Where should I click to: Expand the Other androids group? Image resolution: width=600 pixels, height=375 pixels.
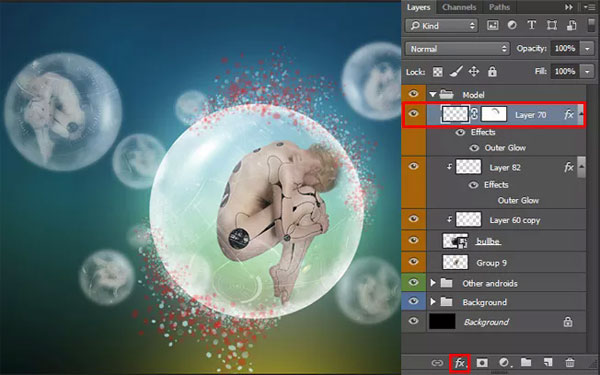point(433,283)
